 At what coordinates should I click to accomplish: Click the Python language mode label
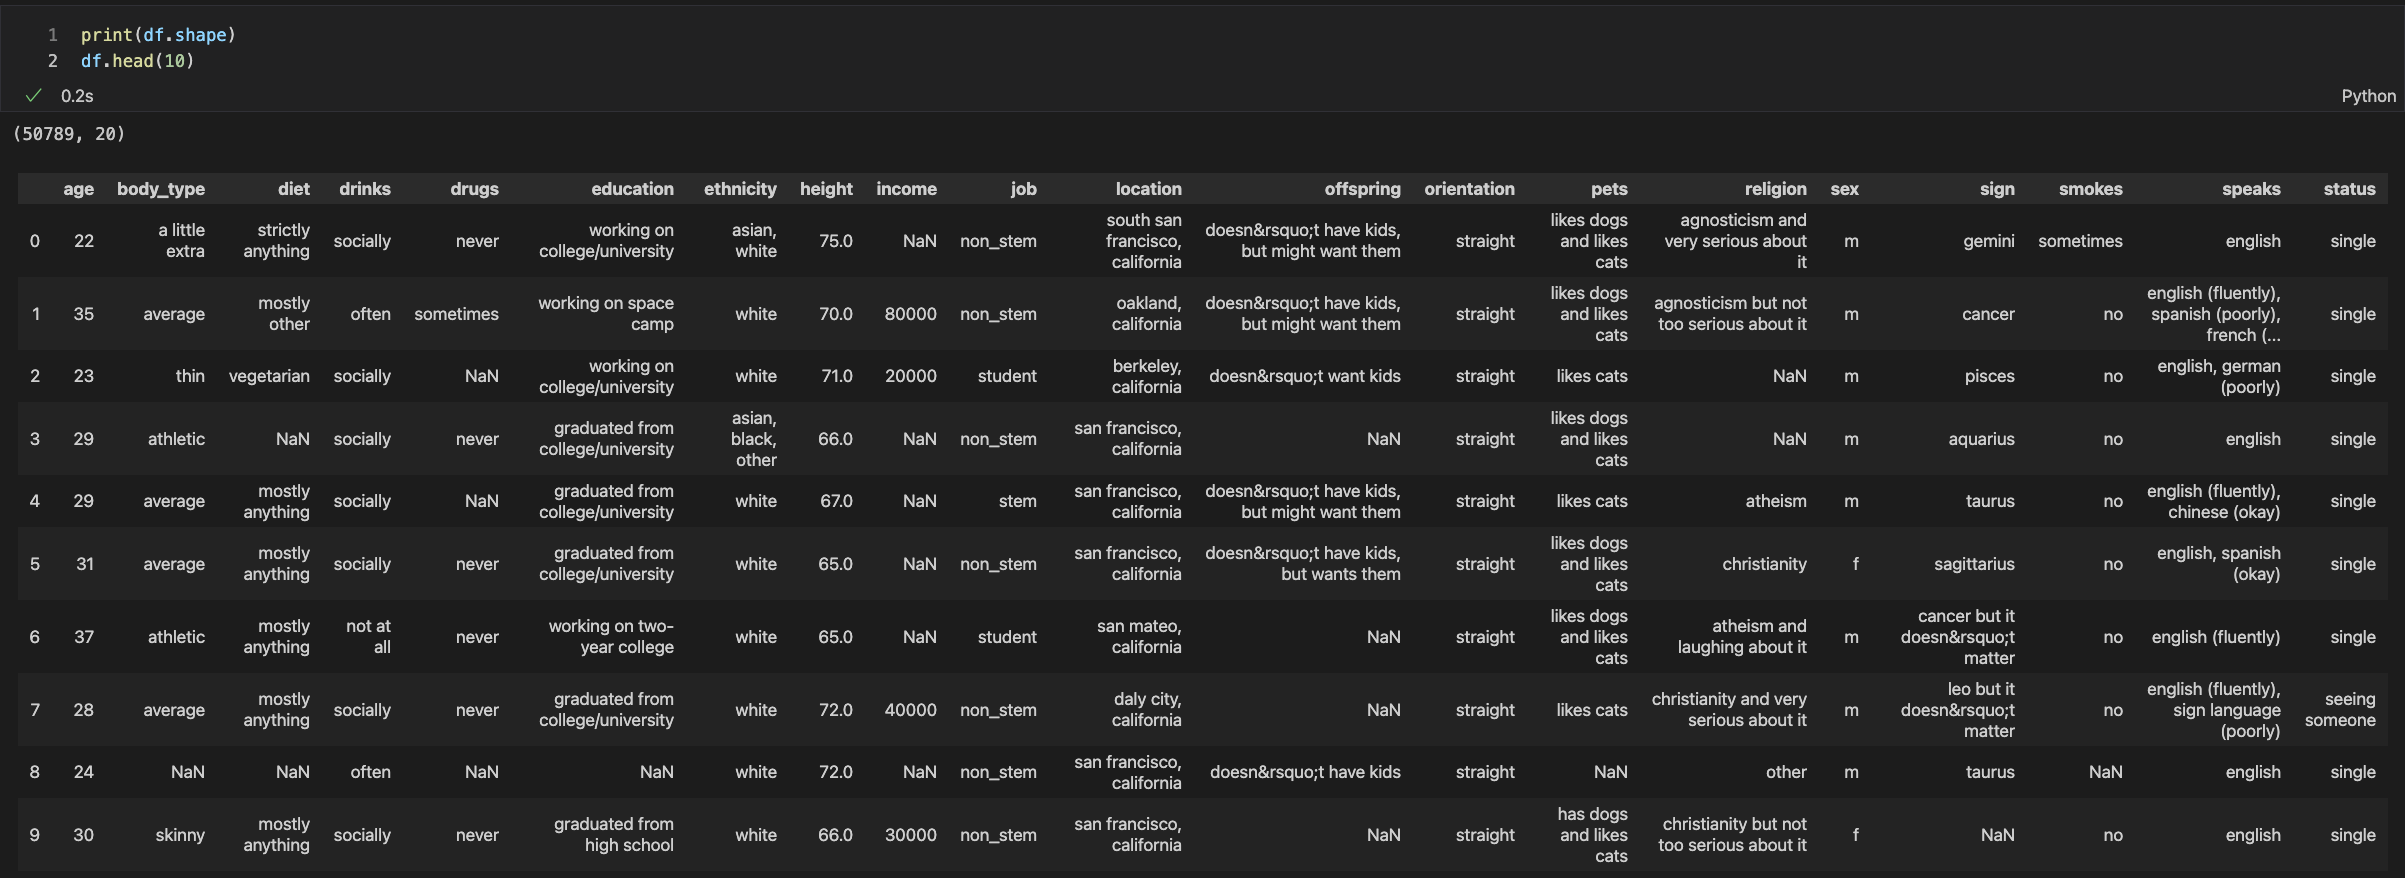pos(2367,96)
